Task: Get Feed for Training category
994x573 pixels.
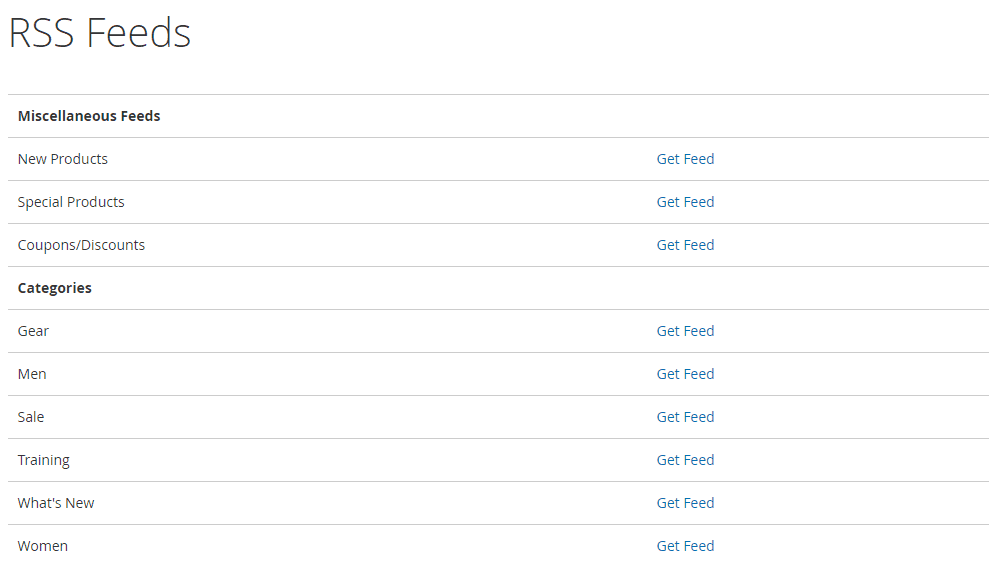Action: 685,461
